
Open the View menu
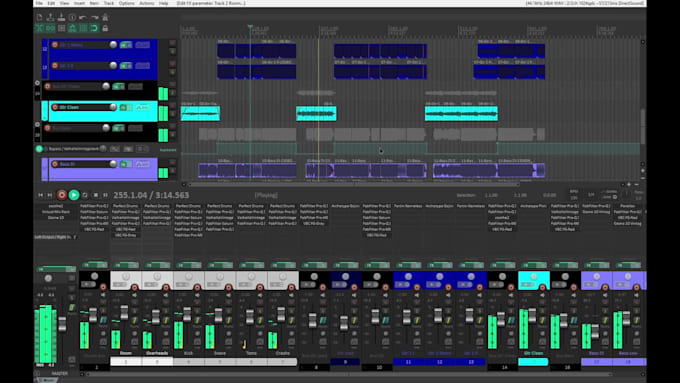click(x=64, y=3)
